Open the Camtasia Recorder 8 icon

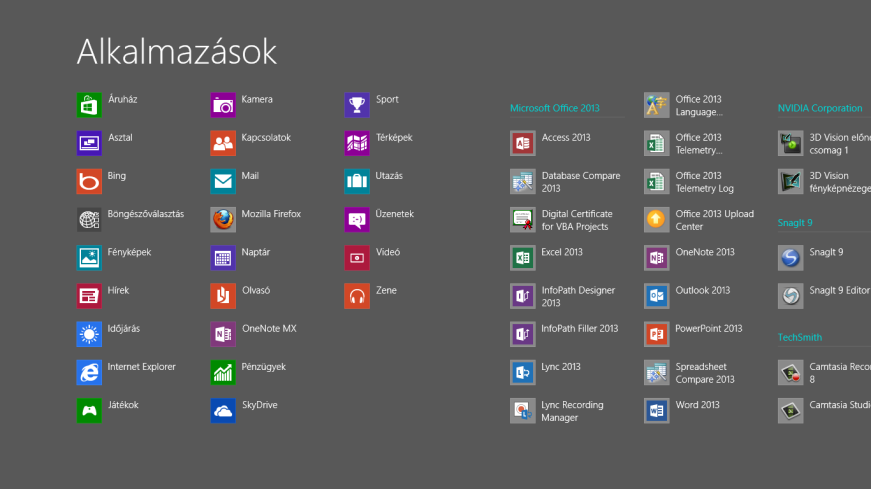click(x=790, y=372)
